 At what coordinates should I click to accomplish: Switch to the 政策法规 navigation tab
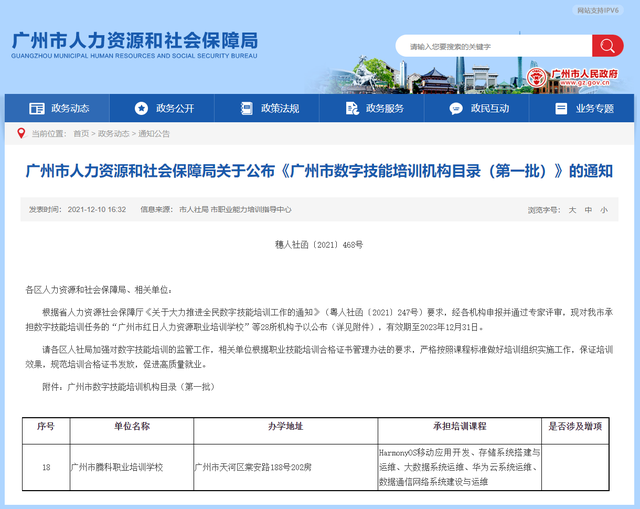click(280, 108)
